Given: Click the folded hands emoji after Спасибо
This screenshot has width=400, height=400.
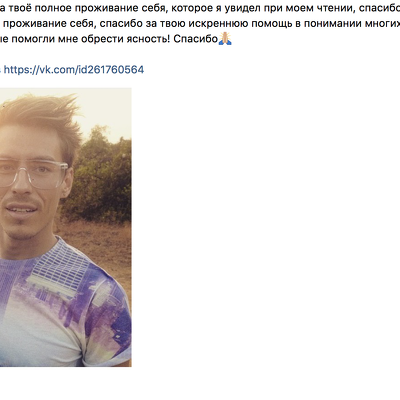Looking at the screenshot, I should click(225, 39).
